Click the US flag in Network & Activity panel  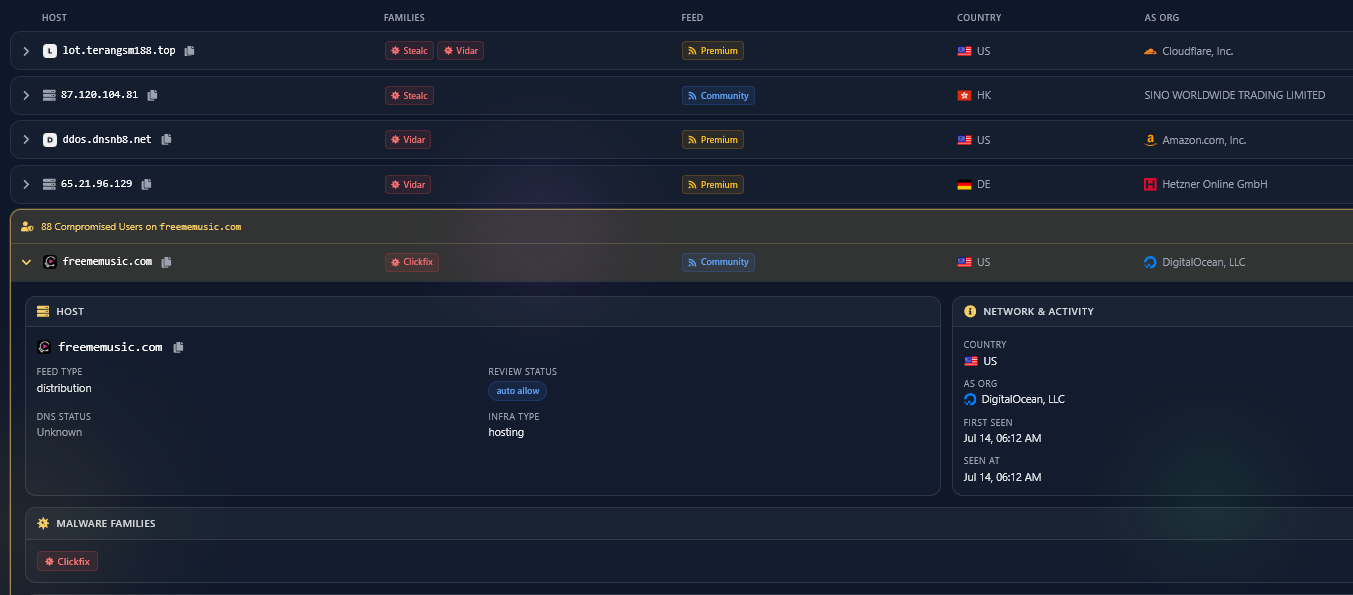[x=971, y=361]
